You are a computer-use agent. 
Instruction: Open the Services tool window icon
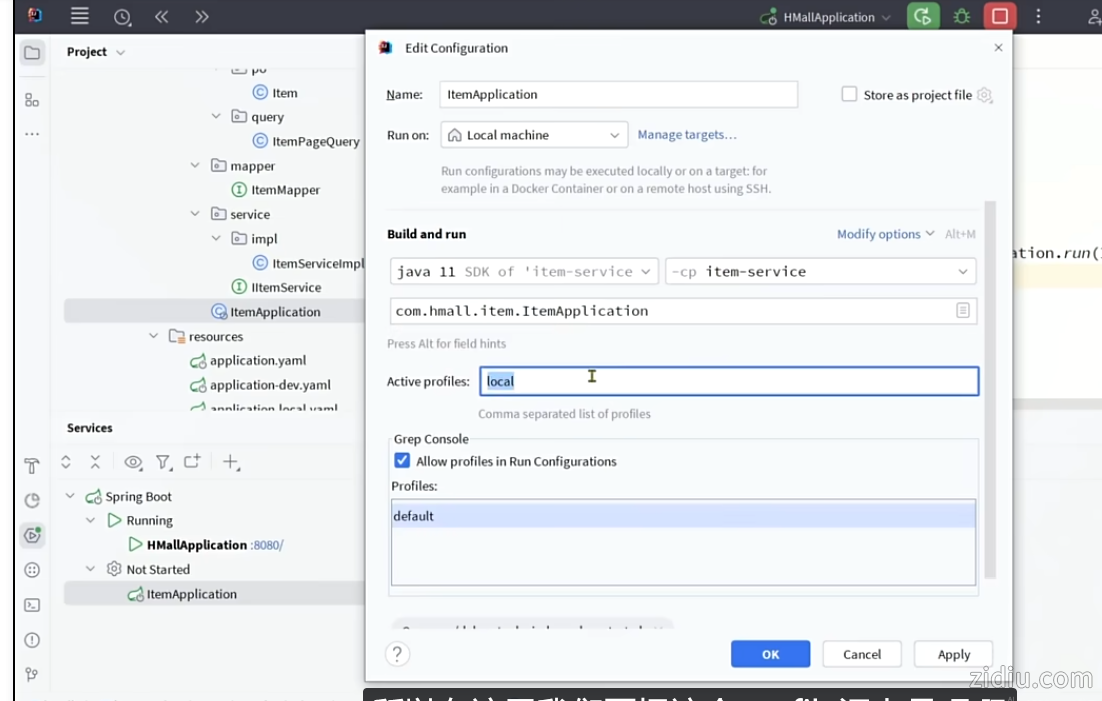coord(32,535)
